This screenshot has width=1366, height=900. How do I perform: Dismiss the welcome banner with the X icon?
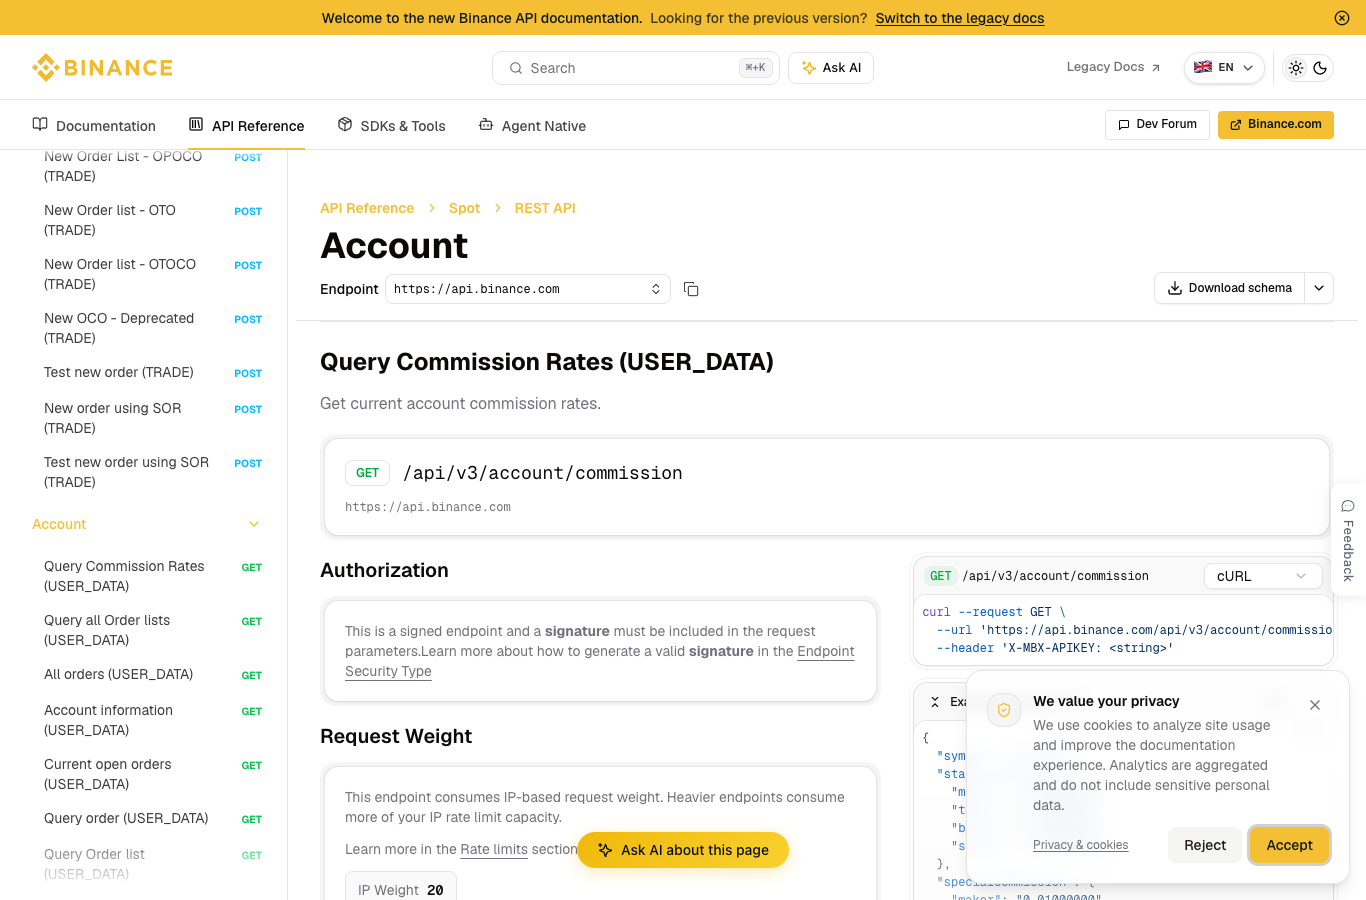[x=1342, y=18]
